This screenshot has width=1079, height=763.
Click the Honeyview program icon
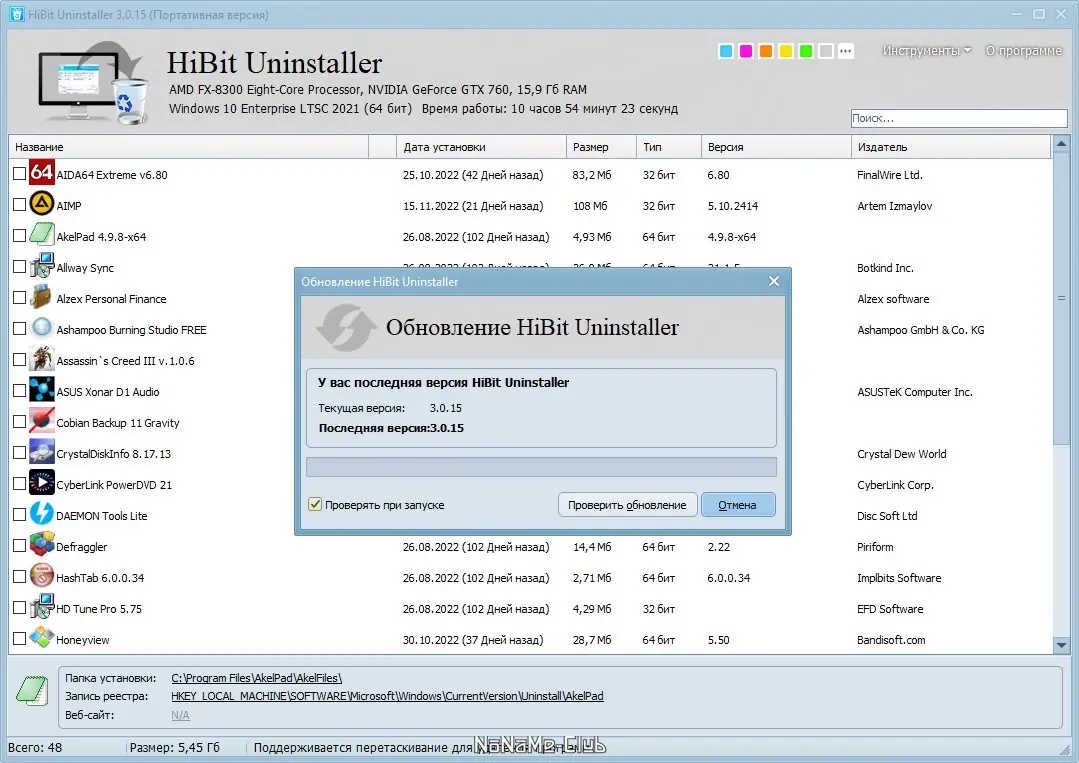[x=41, y=637]
